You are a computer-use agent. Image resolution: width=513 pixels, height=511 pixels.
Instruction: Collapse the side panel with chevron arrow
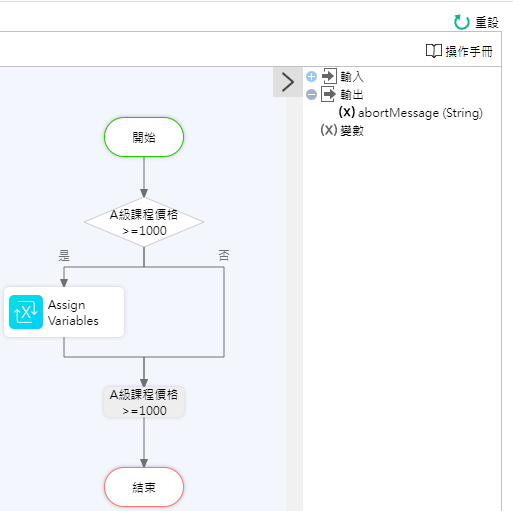[x=288, y=82]
